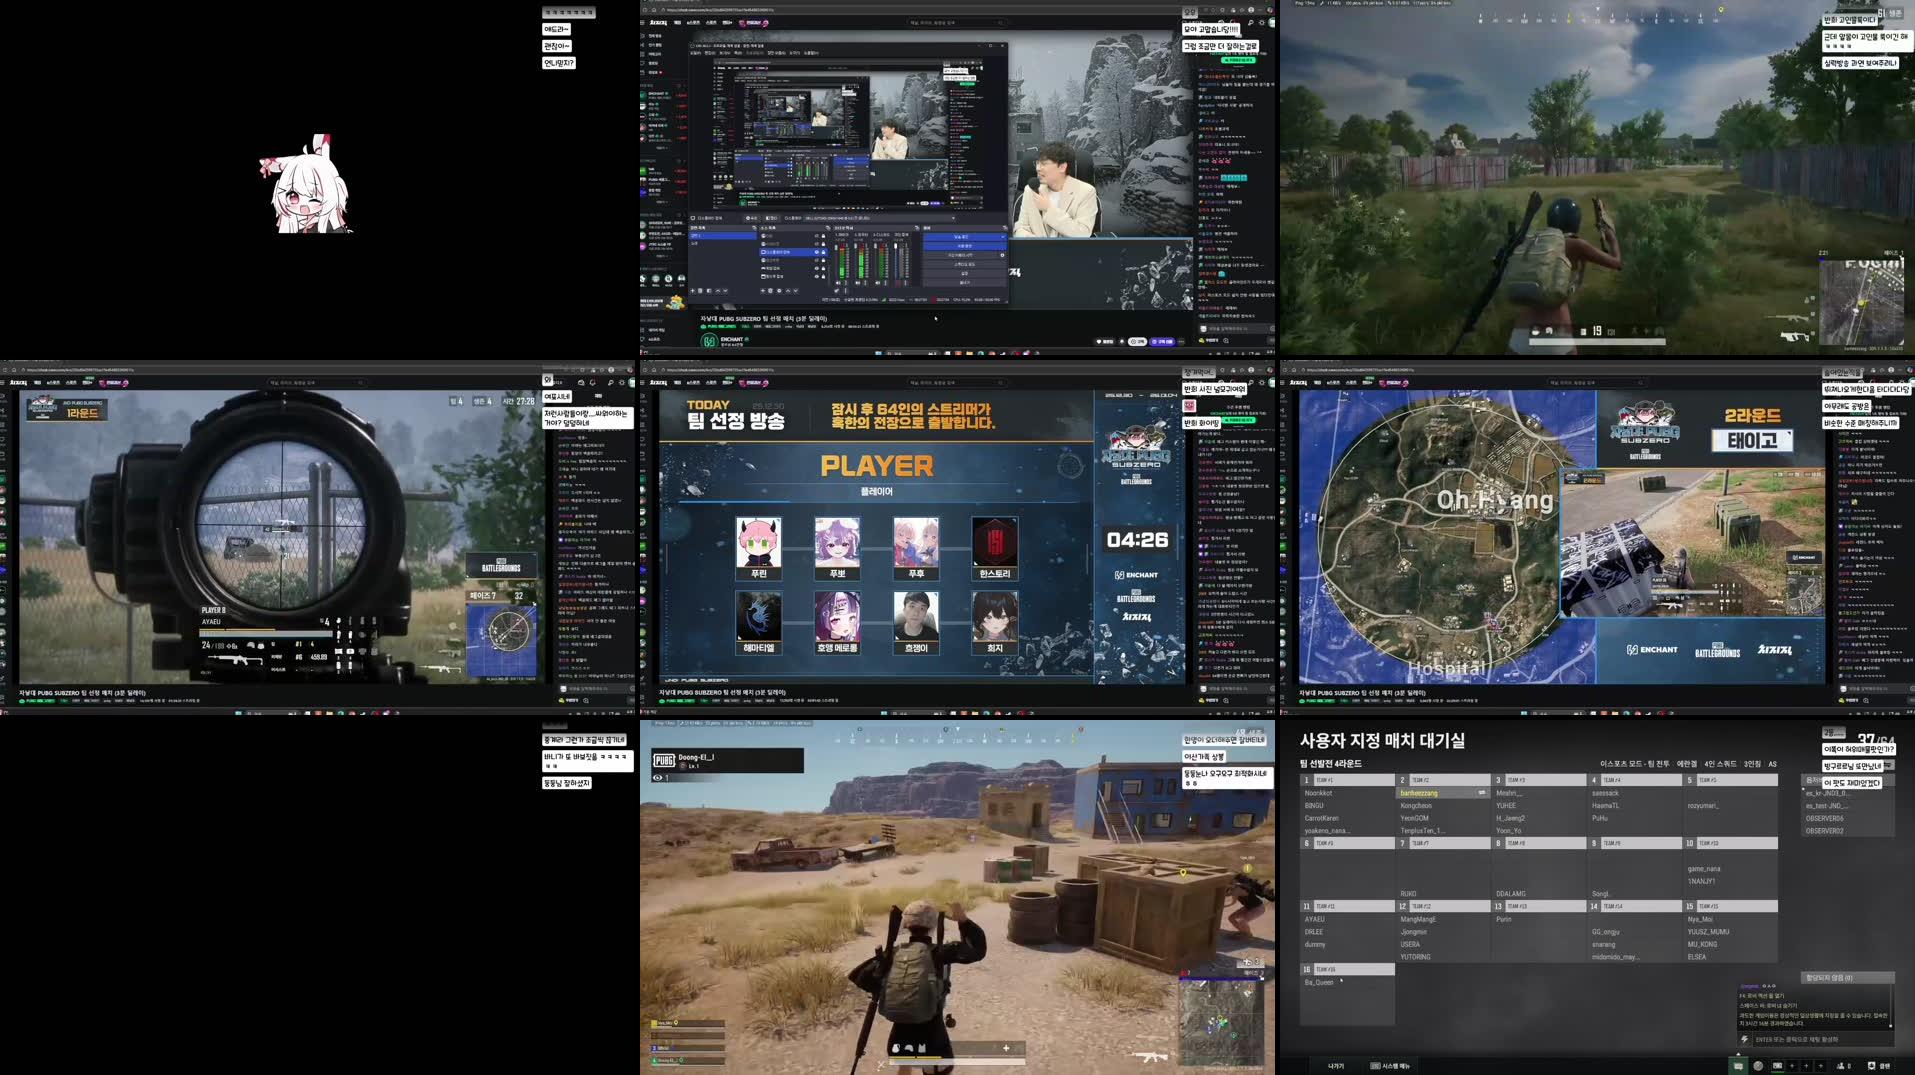The width and height of the screenshot is (1915, 1075).
Task: Open the settings gear in the SOOP top bar
Action: click(x=1262, y=22)
